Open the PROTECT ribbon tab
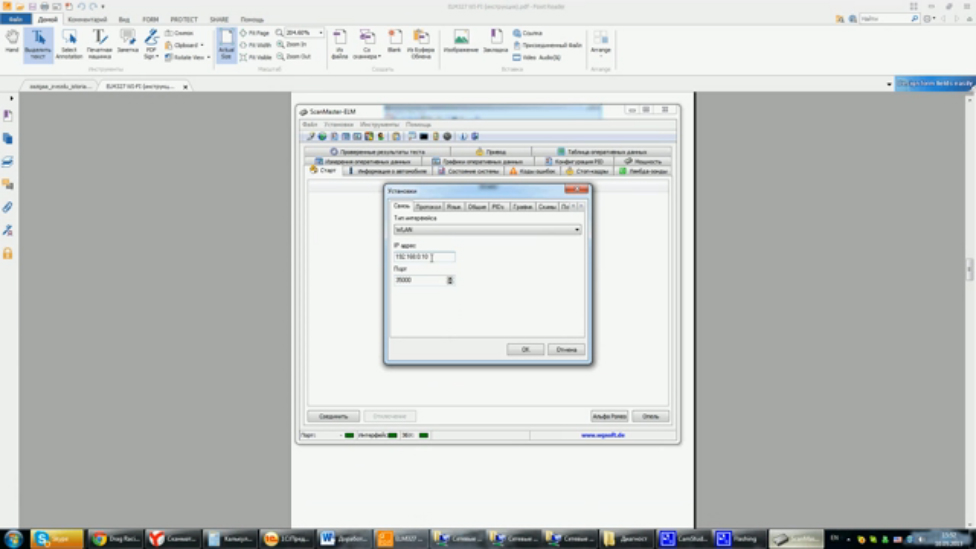 click(x=184, y=19)
